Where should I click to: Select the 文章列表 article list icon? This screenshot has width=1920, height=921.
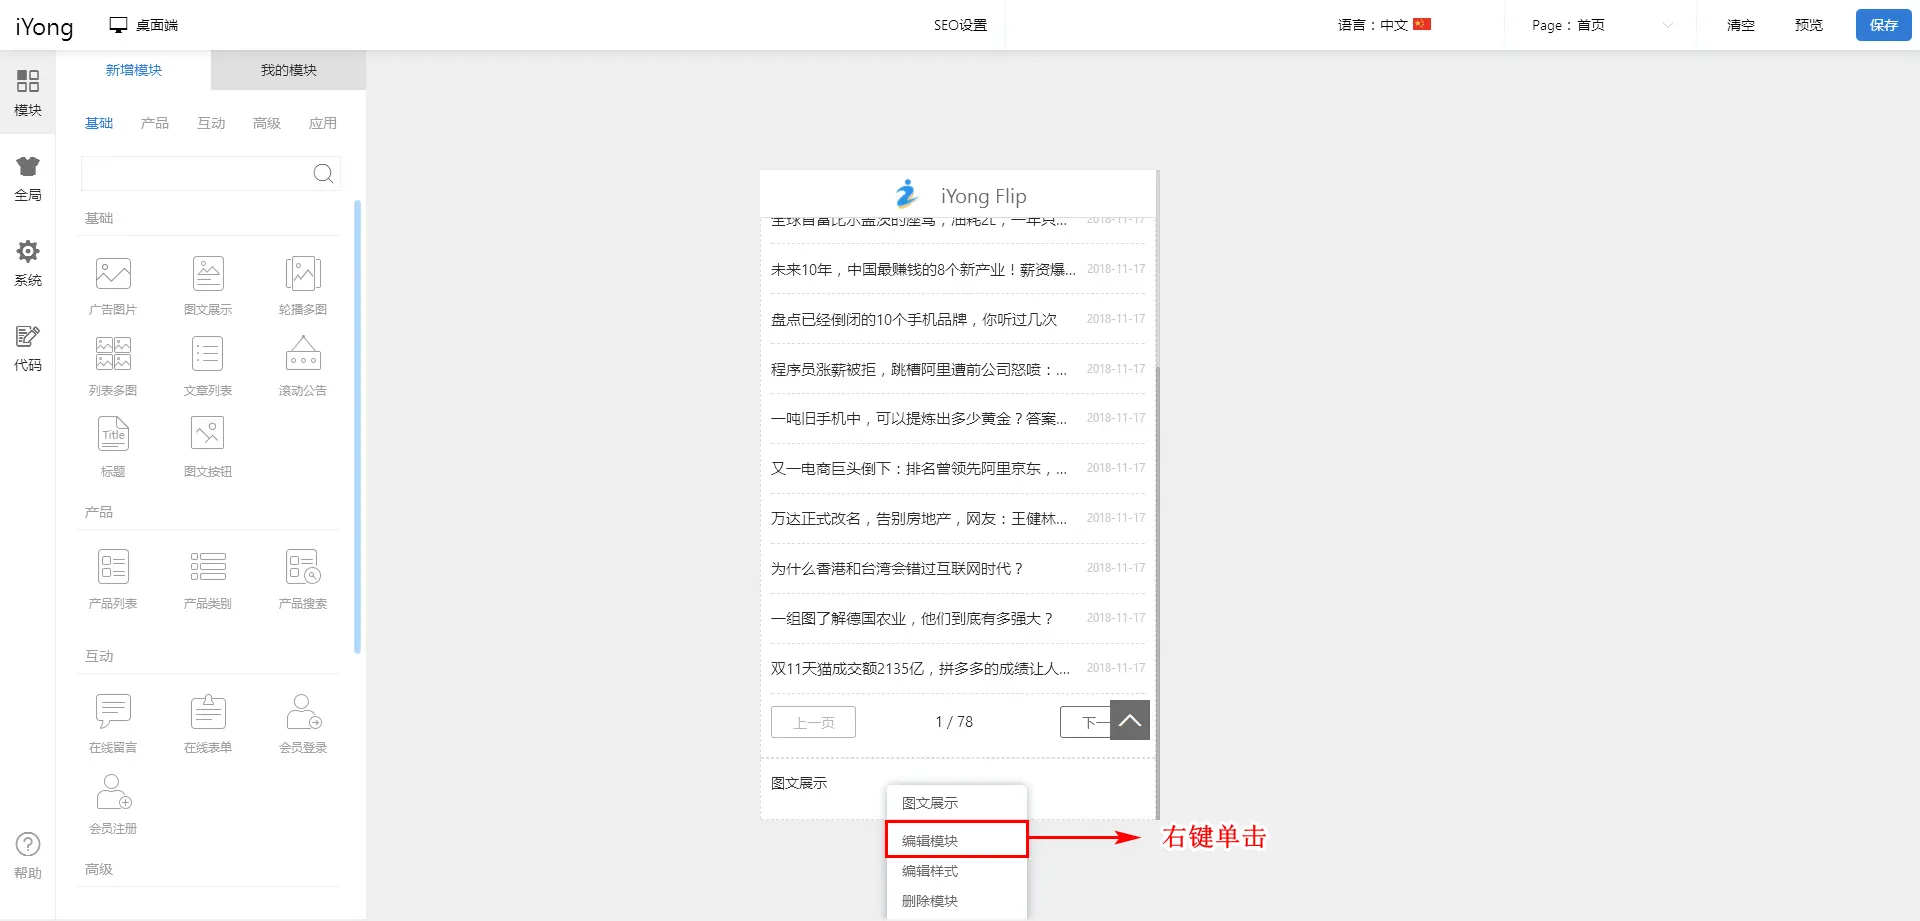[x=208, y=355]
